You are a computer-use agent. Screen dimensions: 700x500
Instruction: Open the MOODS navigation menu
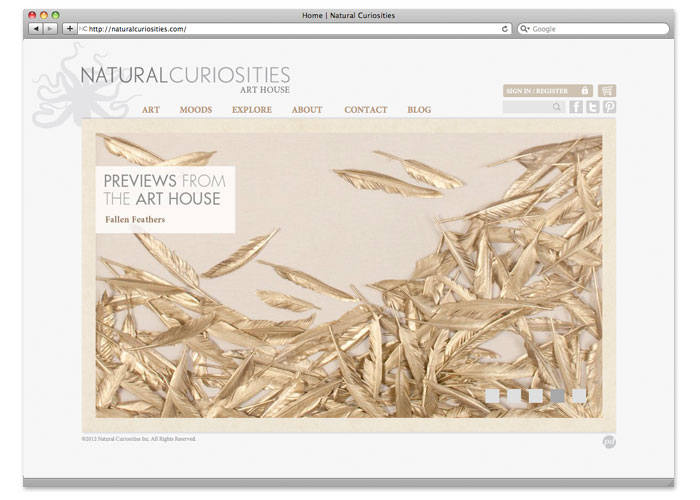click(x=195, y=110)
